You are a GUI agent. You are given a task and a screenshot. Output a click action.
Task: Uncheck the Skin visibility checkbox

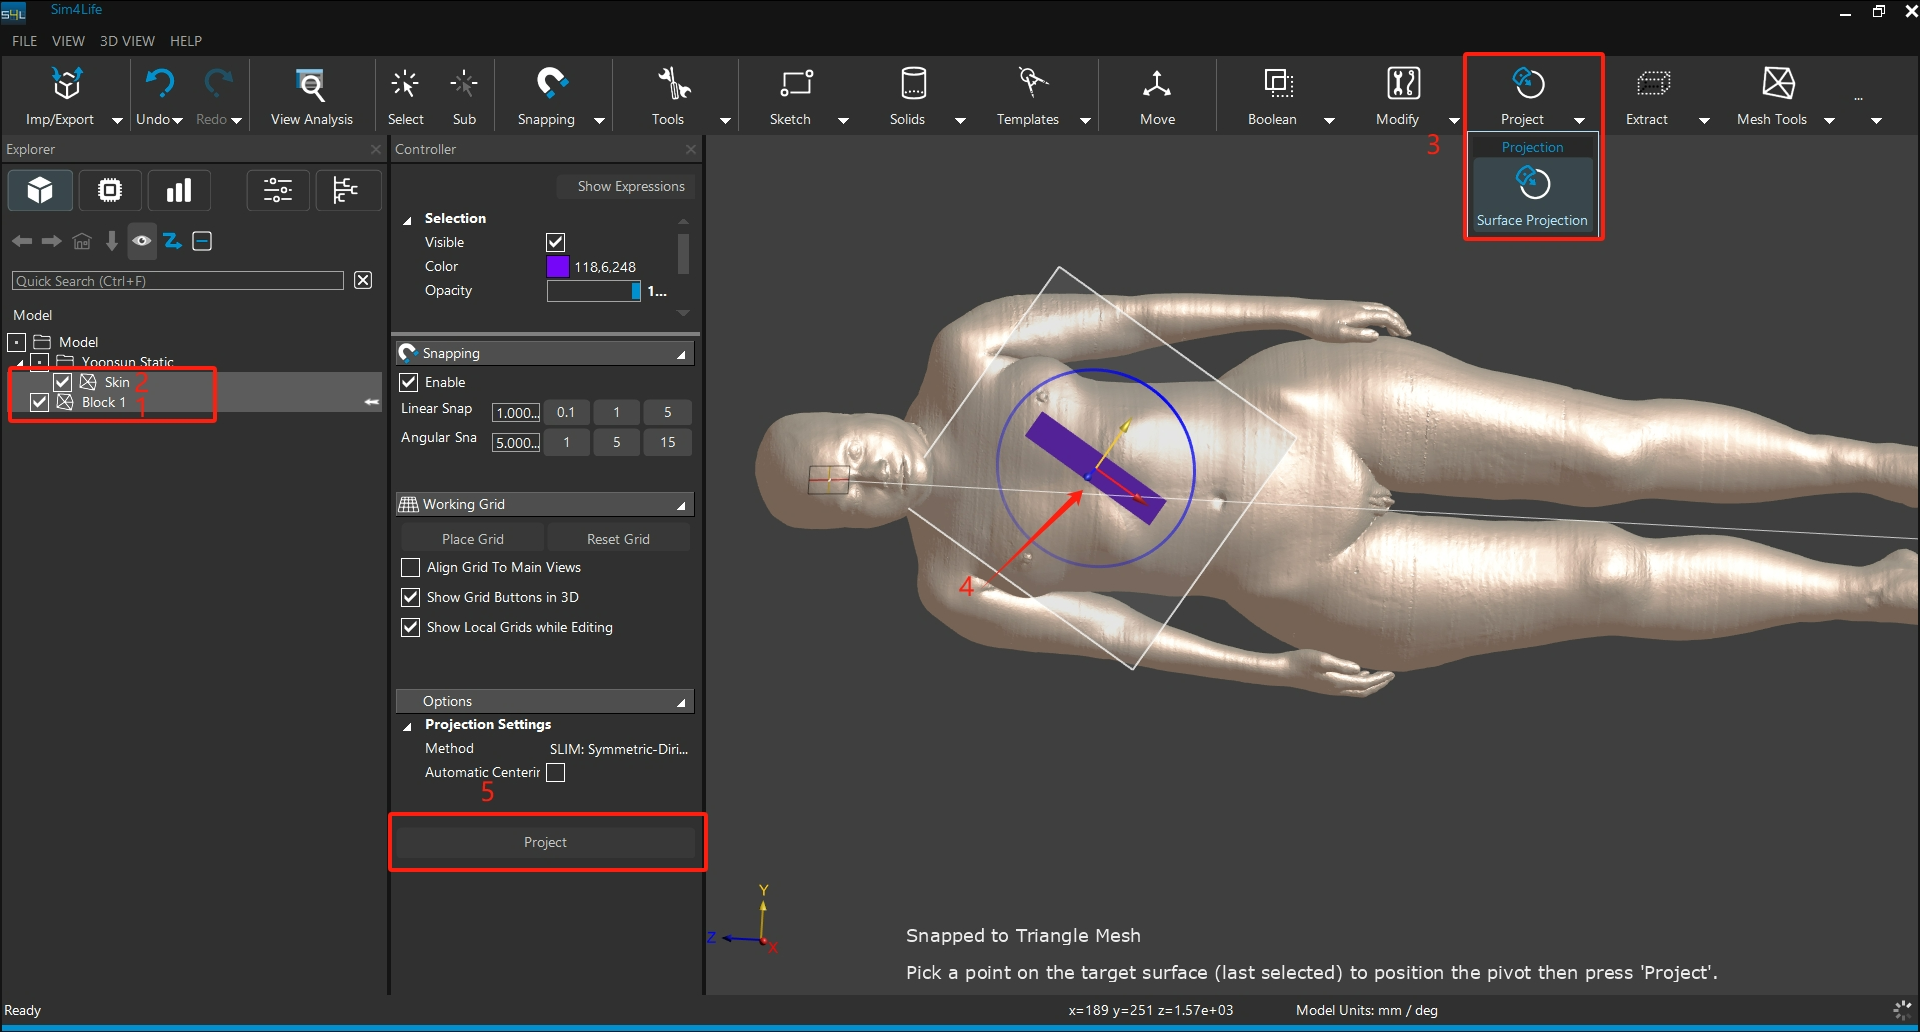[63, 382]
